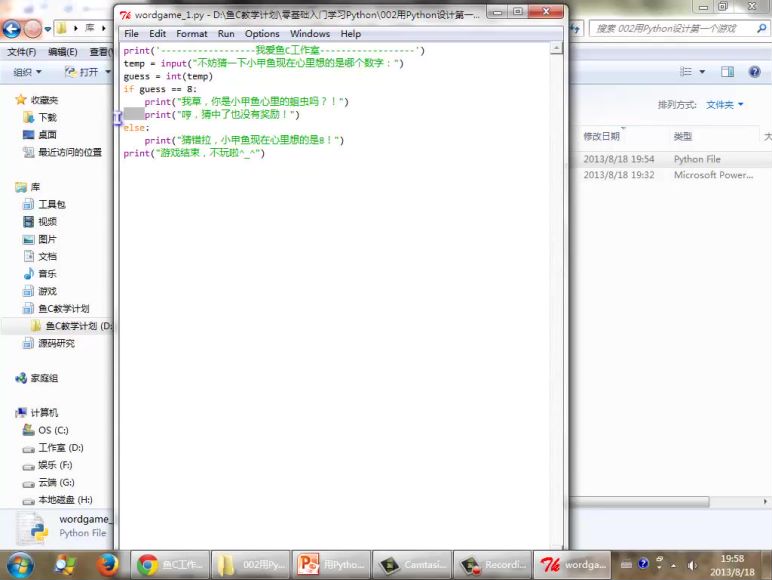Image resolution: width=772 pixels, height=580 pixels.
Task: Open the 文档 library
Action: [47, 256]
